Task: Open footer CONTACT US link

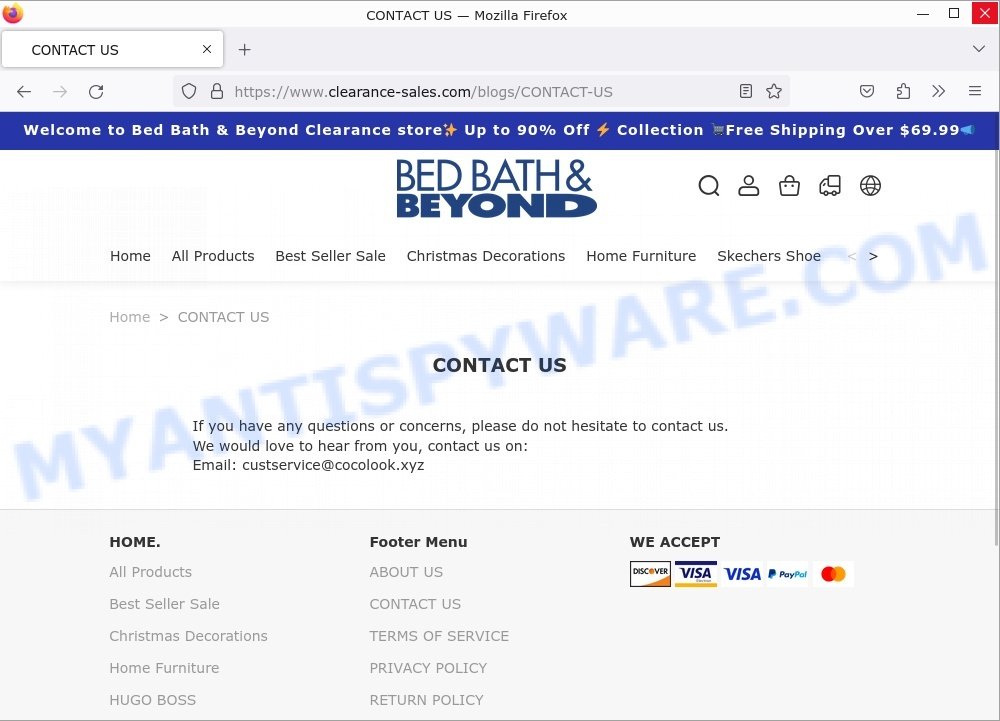Action: tap(415, 604)
